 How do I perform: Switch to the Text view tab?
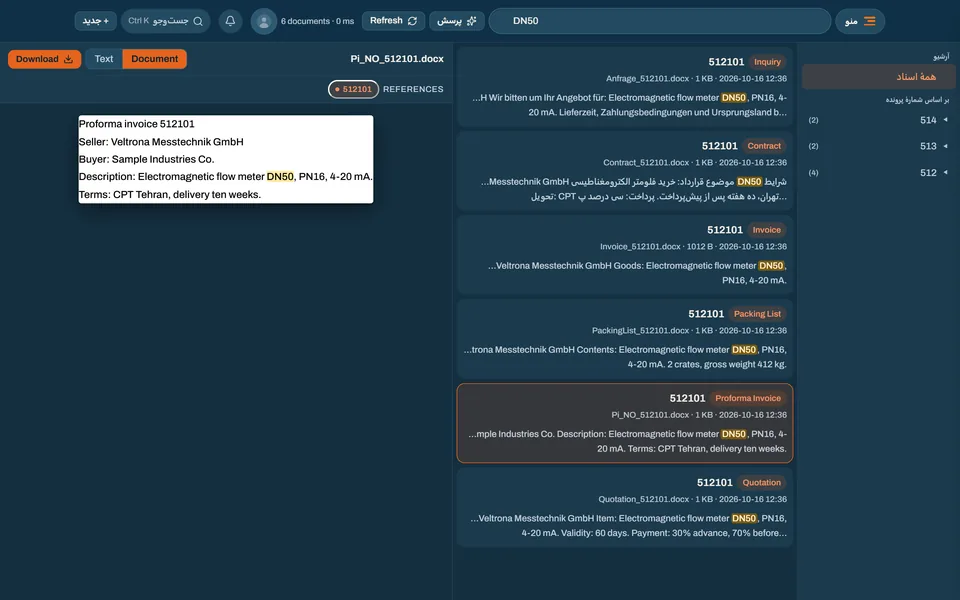click(x=103, y=59)
